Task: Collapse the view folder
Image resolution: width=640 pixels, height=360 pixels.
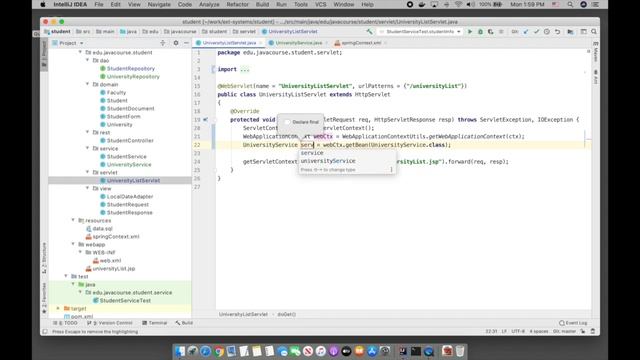Action: point(87,188)
